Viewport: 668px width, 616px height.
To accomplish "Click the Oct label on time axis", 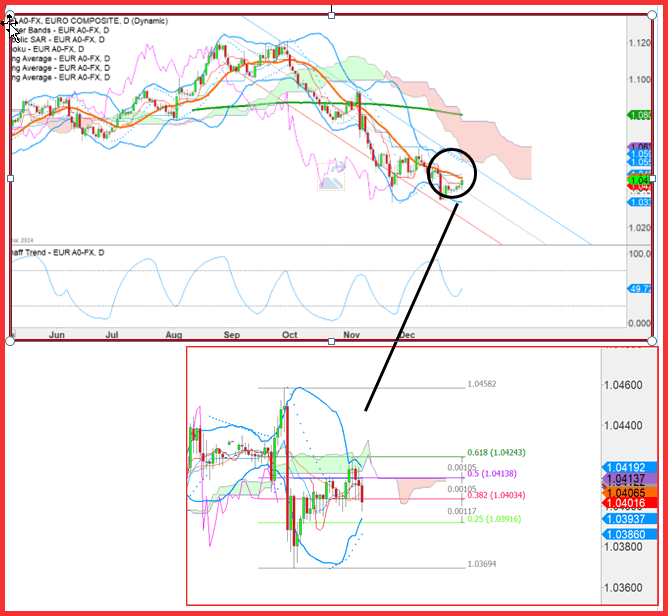I will (290, 335).
